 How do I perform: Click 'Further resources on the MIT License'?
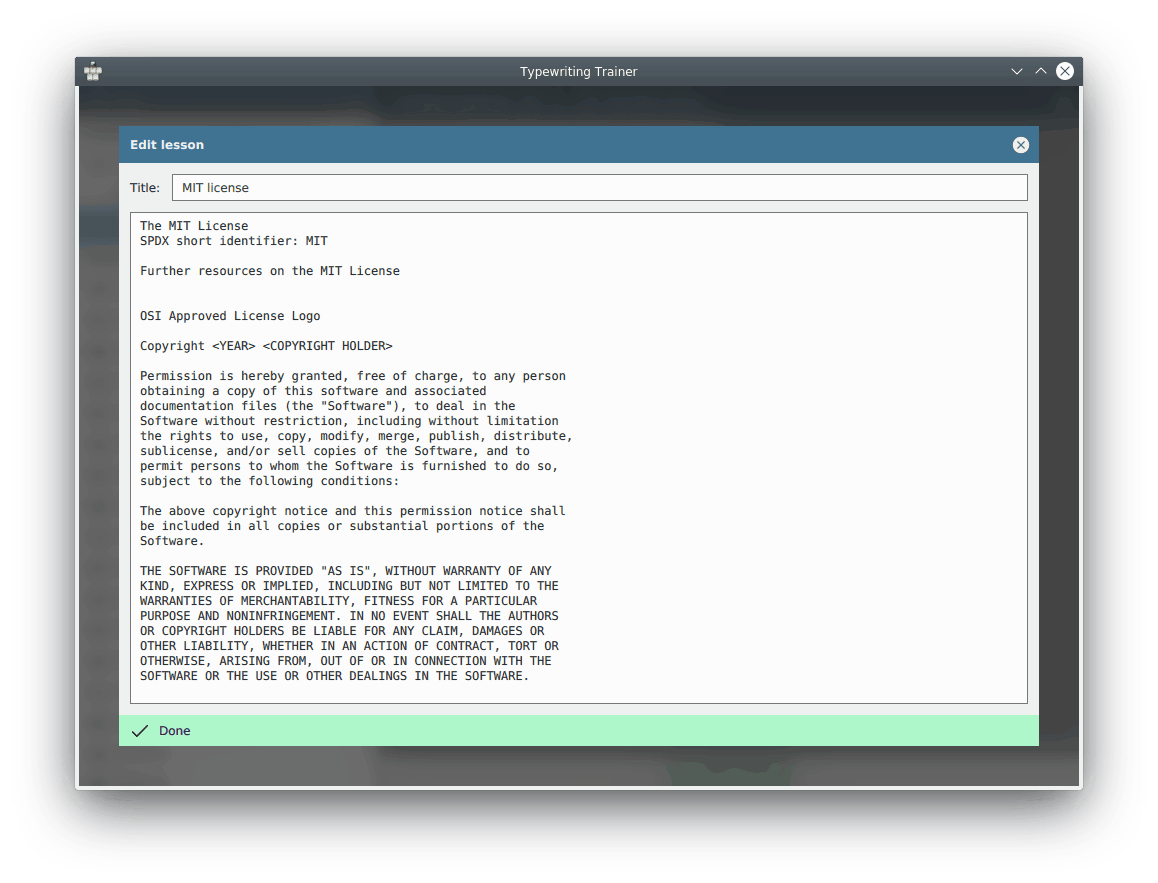(270, 271)
